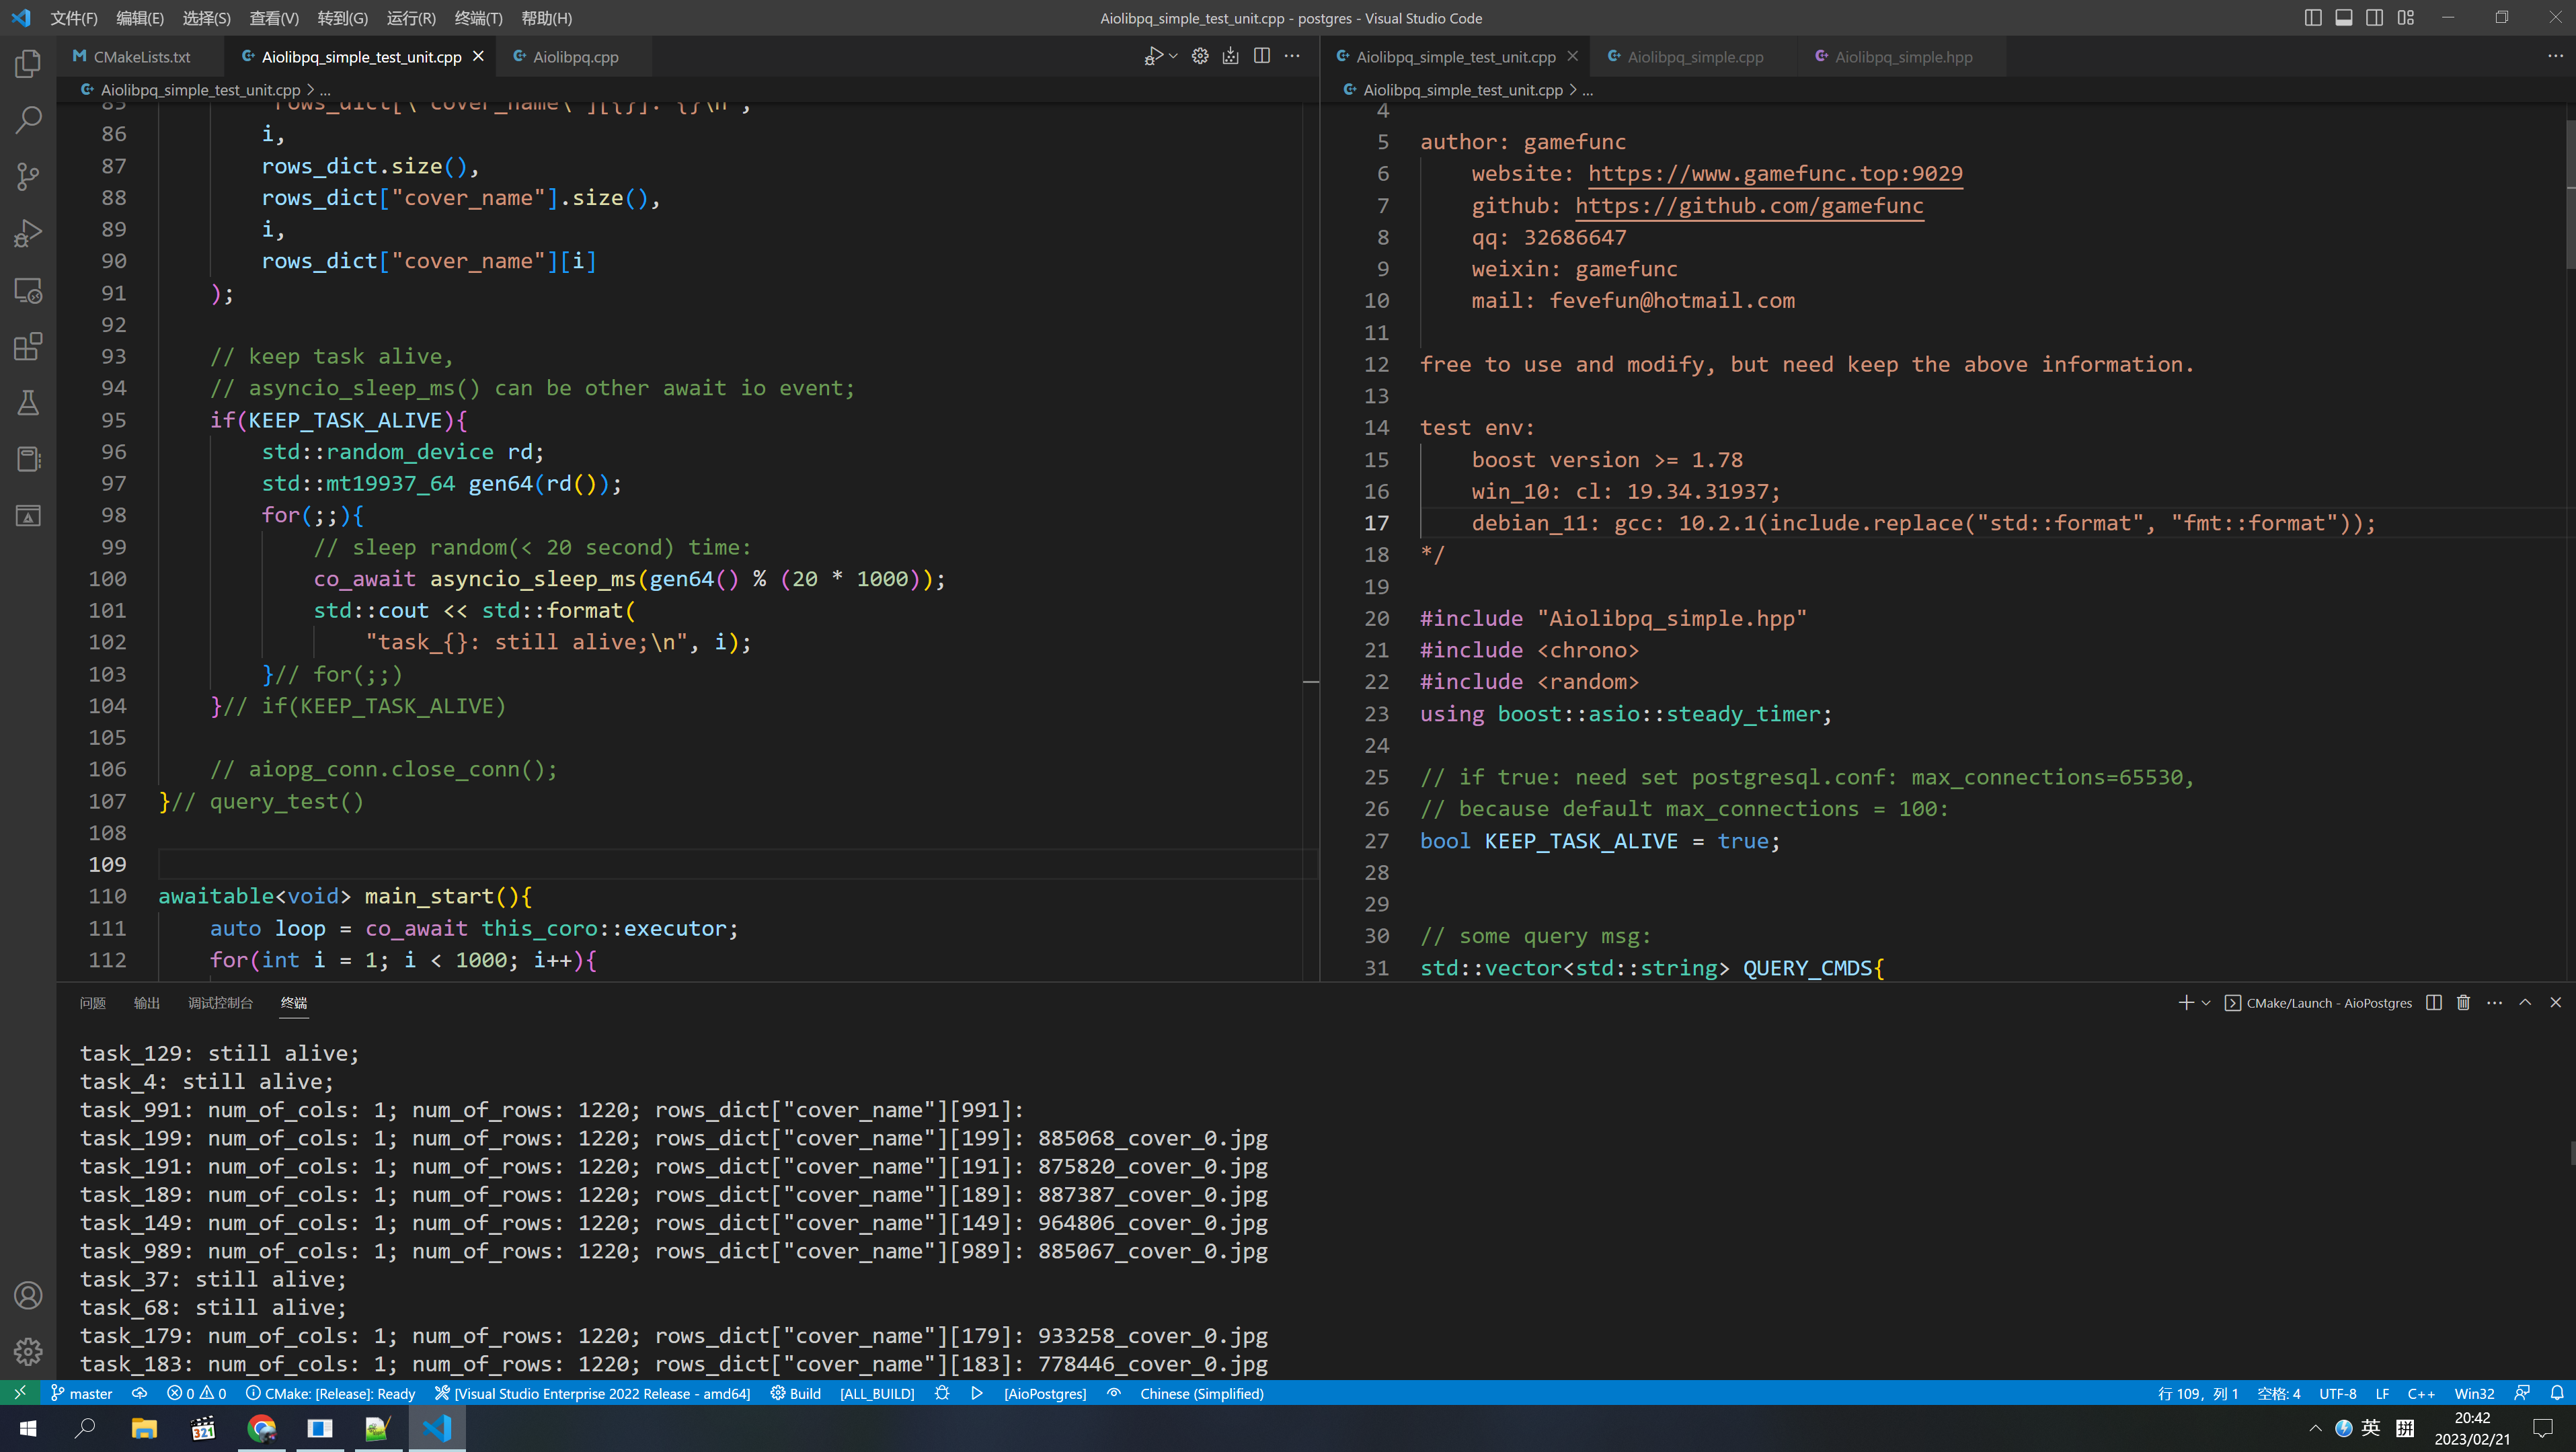Image resolution: width=2576 pixels, height=1452 pixels.
Task: Close the left Aiolibpq_simple_test_unit.cpp tab
Action: point(478,56)
